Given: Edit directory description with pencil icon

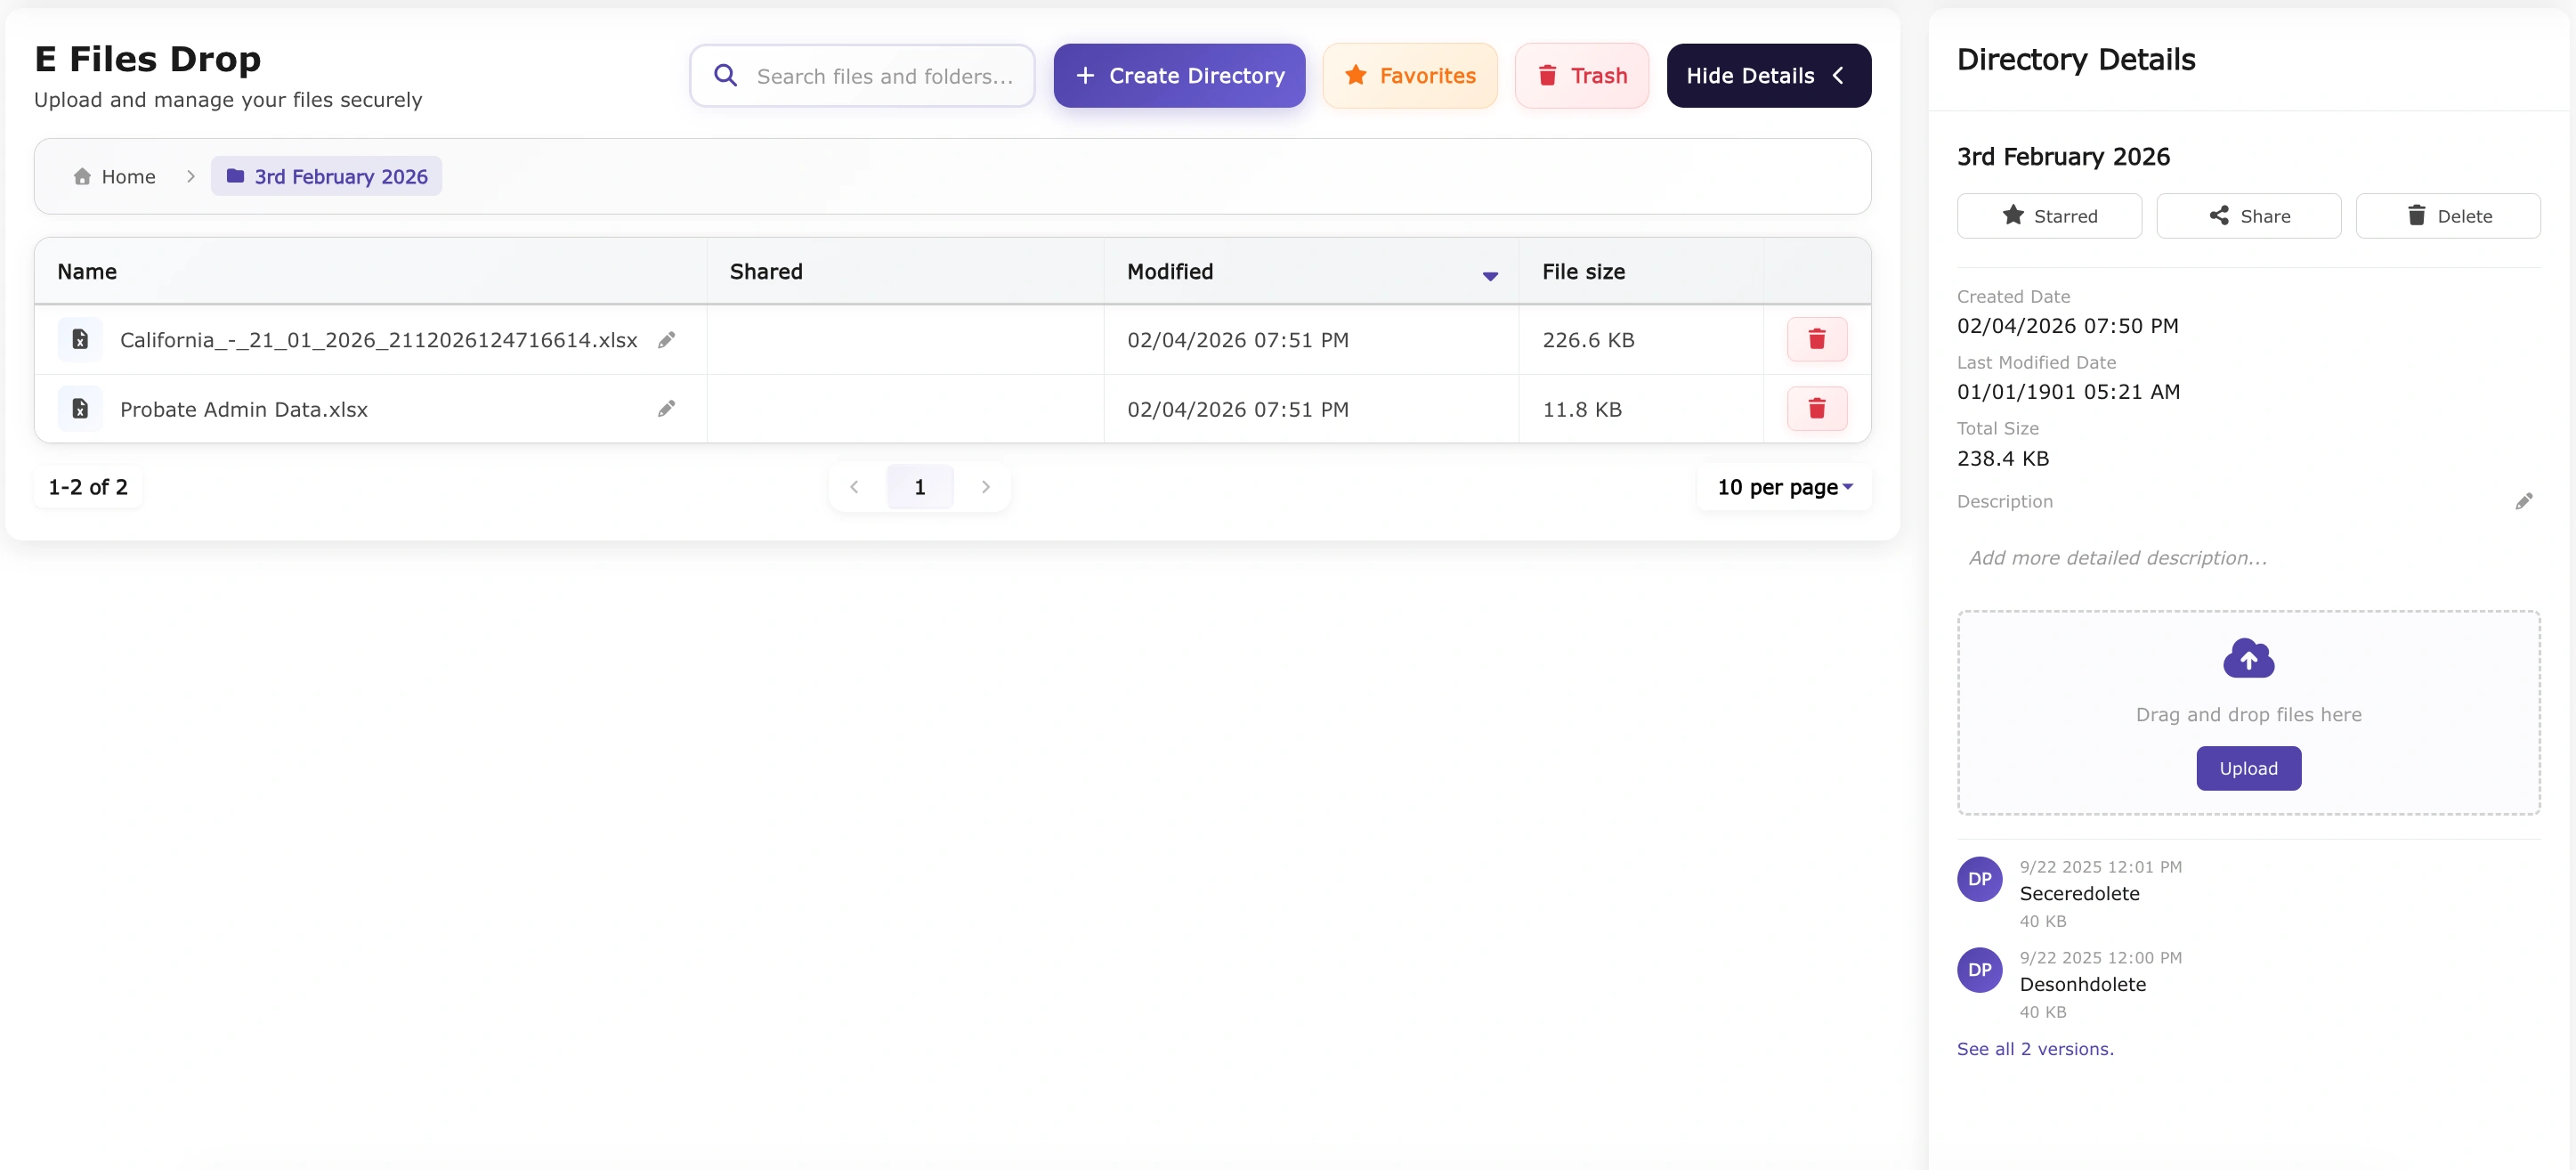Looking at the screenshot, I should pos(2525,501).
